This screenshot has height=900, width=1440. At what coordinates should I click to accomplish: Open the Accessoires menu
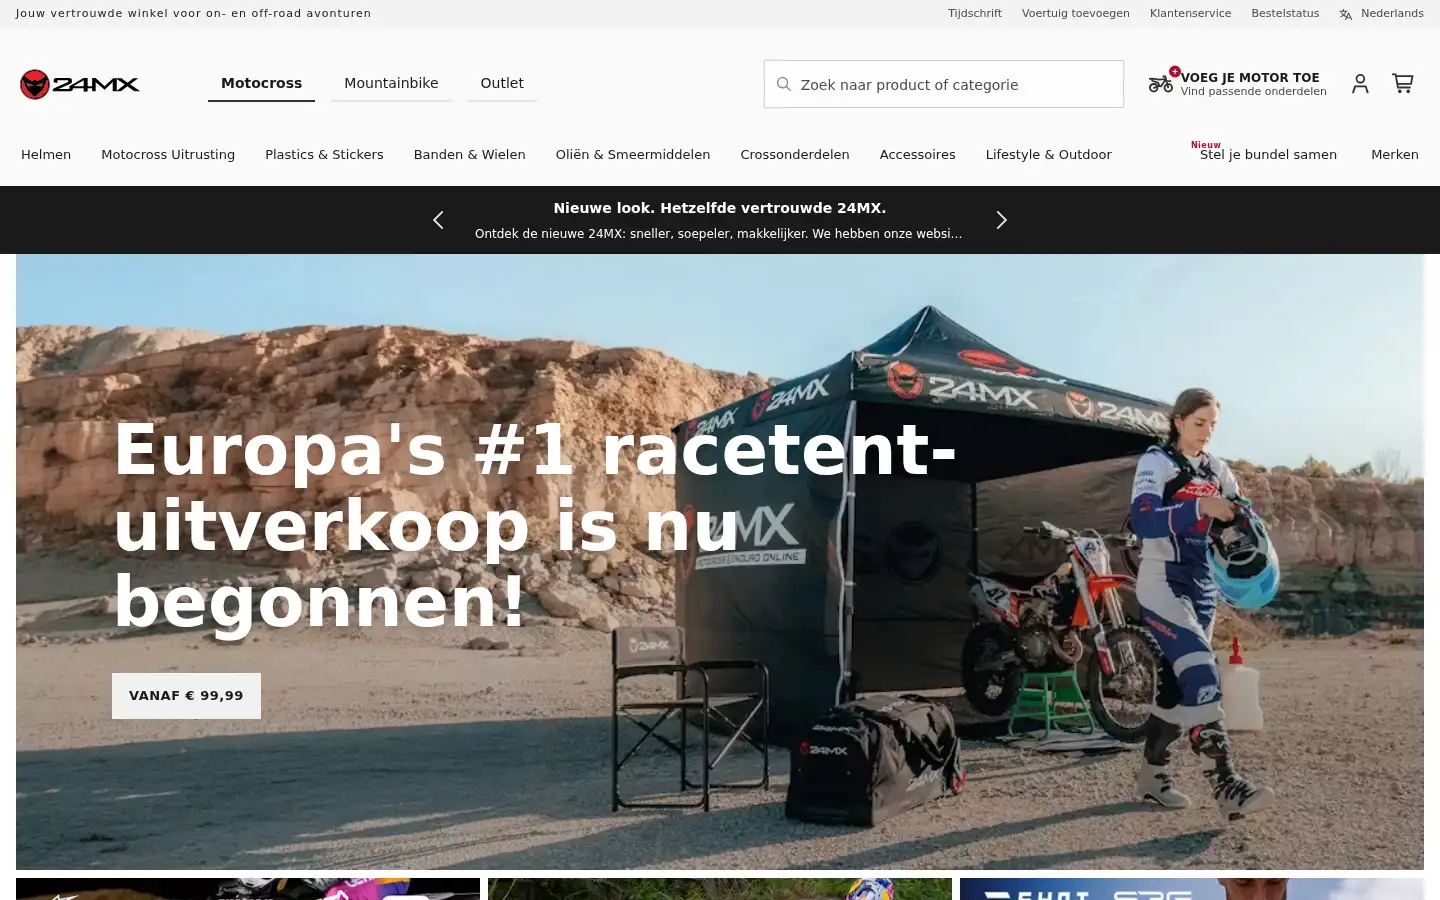(917, 155)
